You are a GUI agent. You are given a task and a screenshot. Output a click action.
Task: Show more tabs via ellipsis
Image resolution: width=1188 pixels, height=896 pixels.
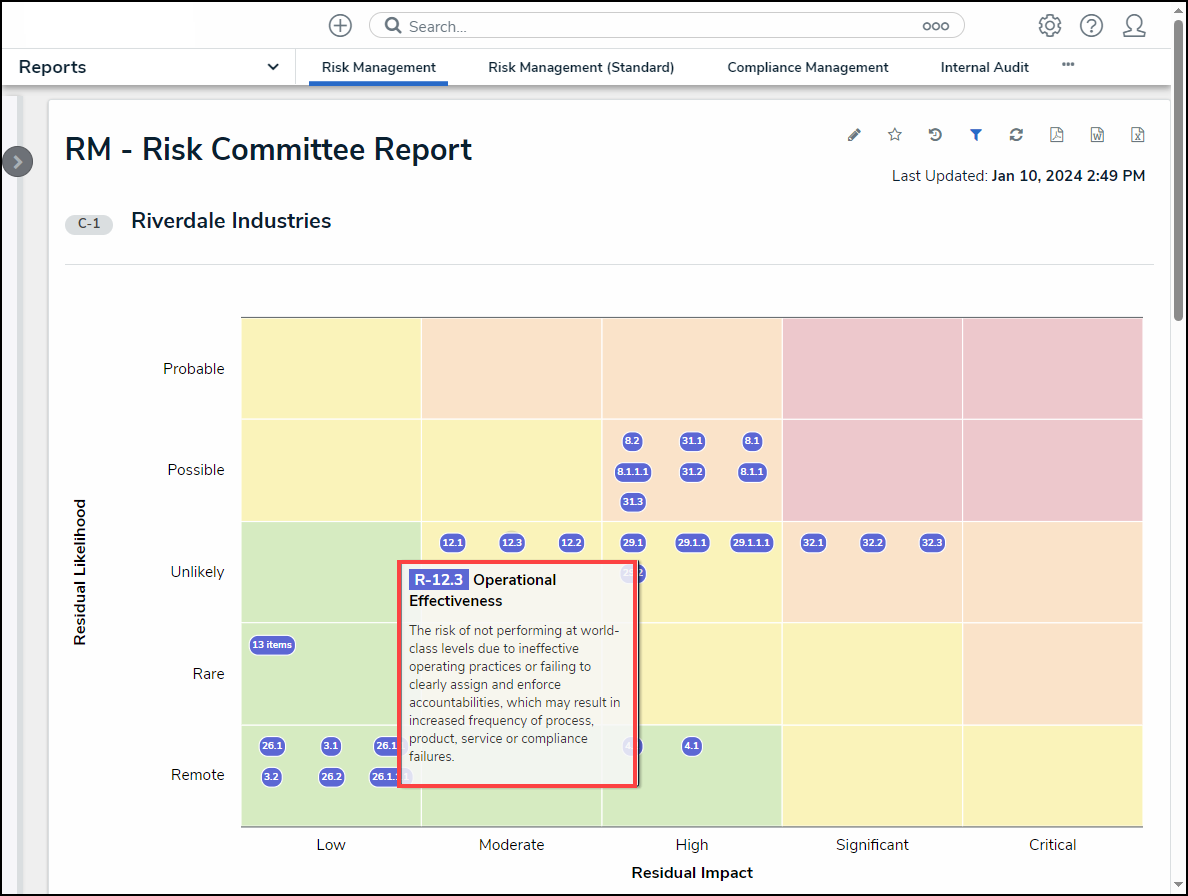pos(1068,65)
